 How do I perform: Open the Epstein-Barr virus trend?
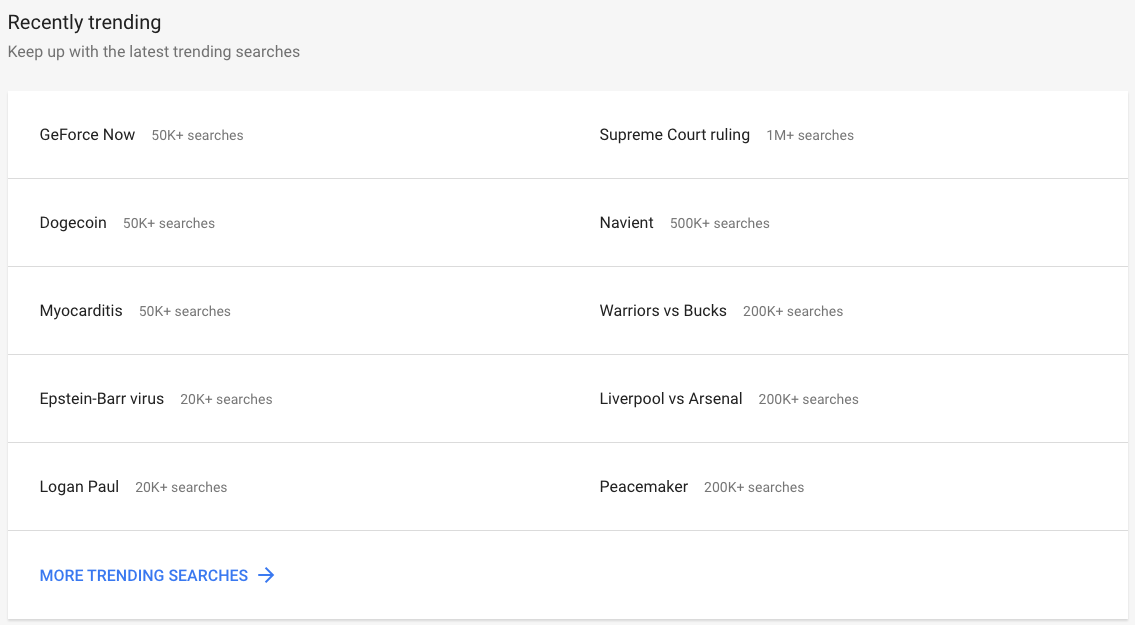pos(101,398)
